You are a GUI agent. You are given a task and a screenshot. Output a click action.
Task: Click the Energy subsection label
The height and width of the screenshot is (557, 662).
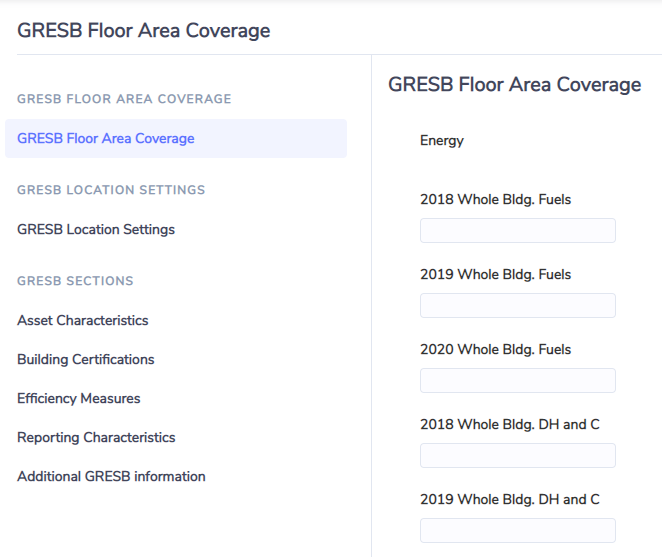point(442,141)
